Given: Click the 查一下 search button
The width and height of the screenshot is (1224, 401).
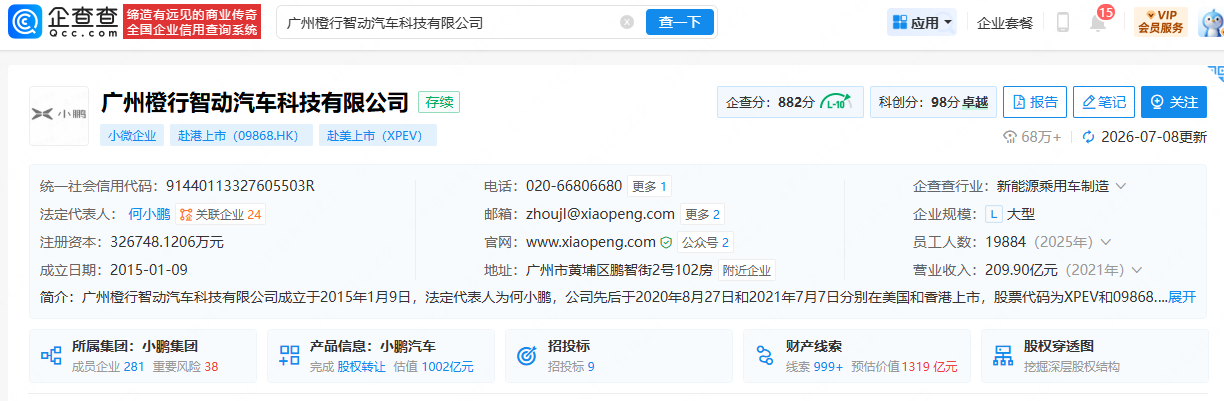Looking at the screenshot, I should click(680, 22).
